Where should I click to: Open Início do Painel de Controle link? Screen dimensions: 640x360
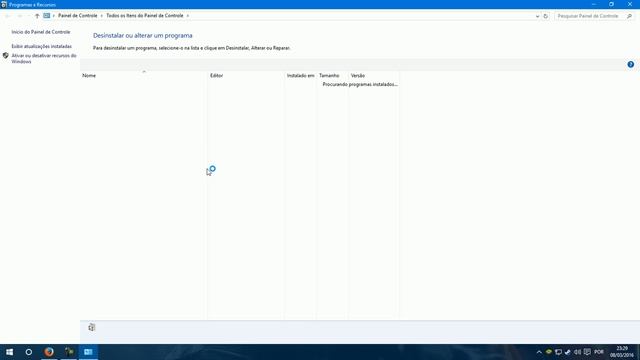tap(41, 32)
